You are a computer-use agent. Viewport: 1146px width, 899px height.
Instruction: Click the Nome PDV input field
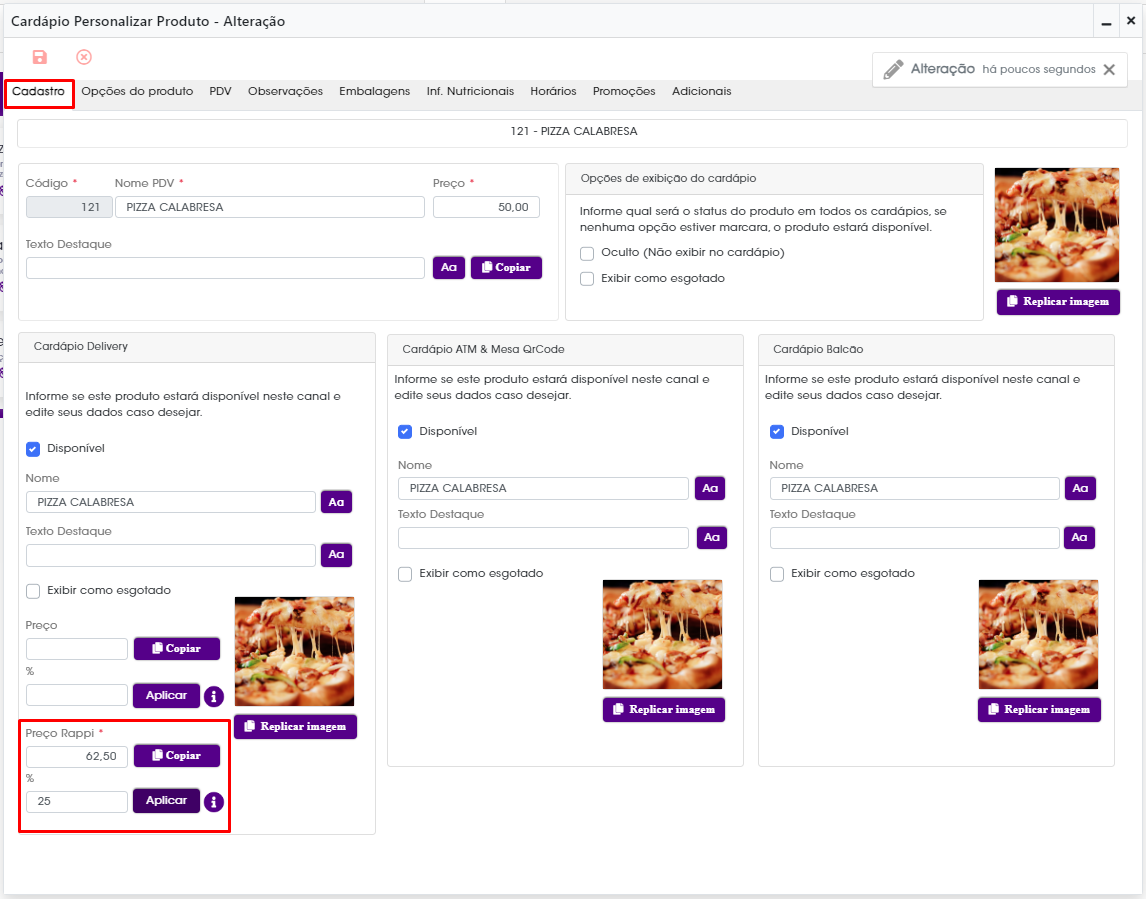tap(270, 208)
